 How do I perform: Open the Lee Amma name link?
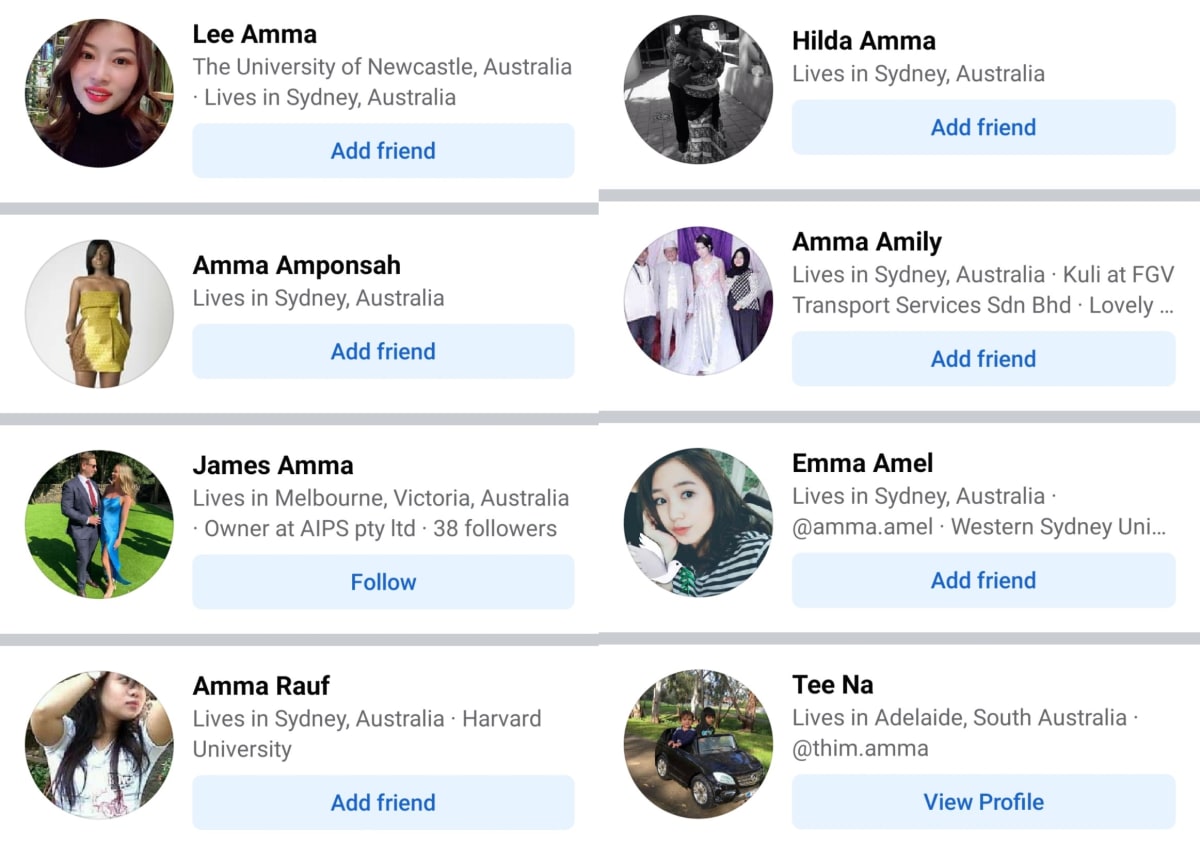(x=255, y=34)
